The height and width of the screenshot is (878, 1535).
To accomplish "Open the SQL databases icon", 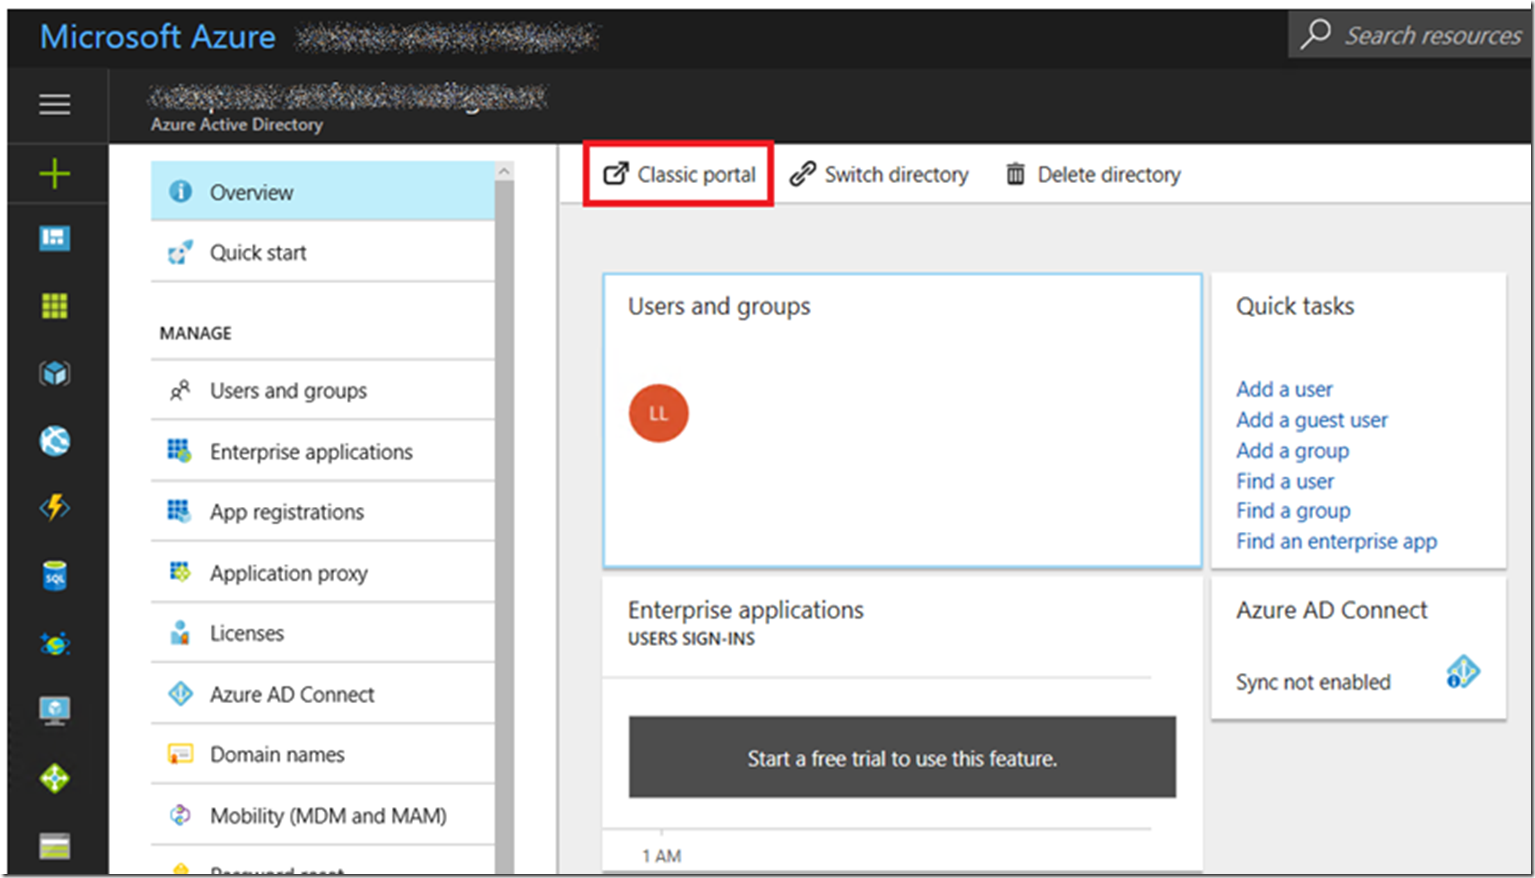I will coord(54,576).
